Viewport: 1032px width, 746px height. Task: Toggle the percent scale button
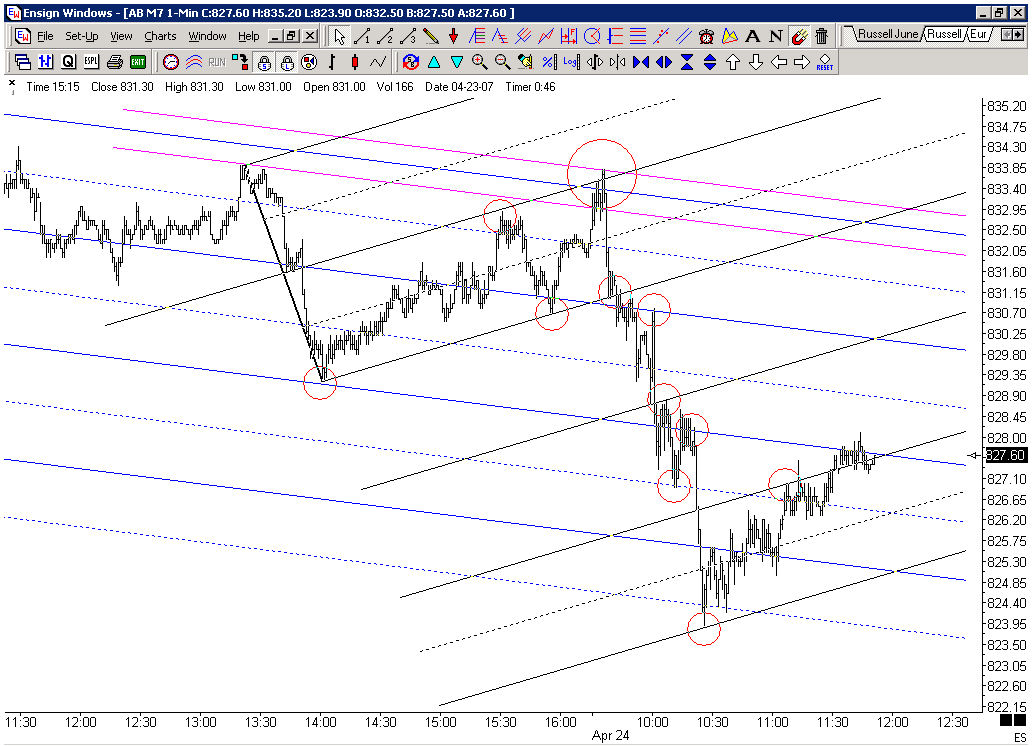point(549,62)
